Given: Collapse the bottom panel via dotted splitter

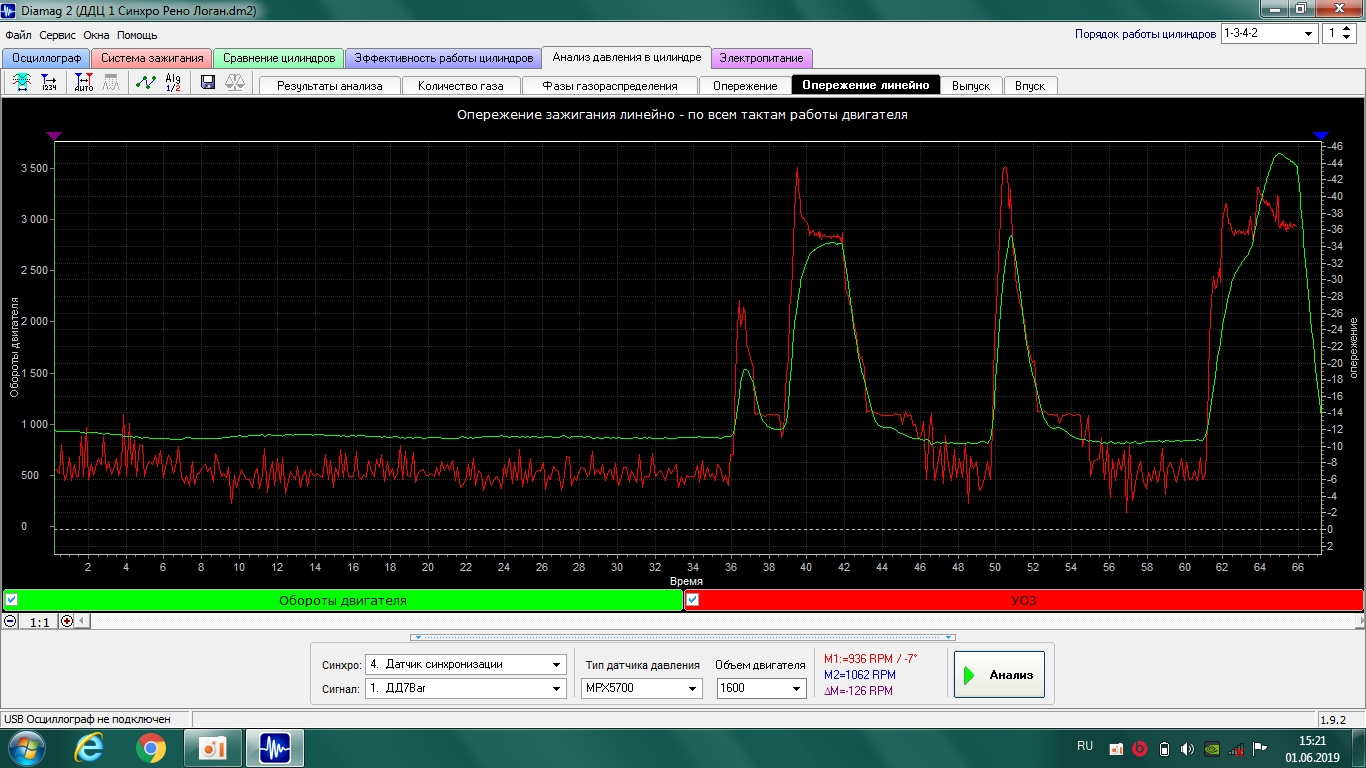Looking at the screenshot, I should 683,637.
